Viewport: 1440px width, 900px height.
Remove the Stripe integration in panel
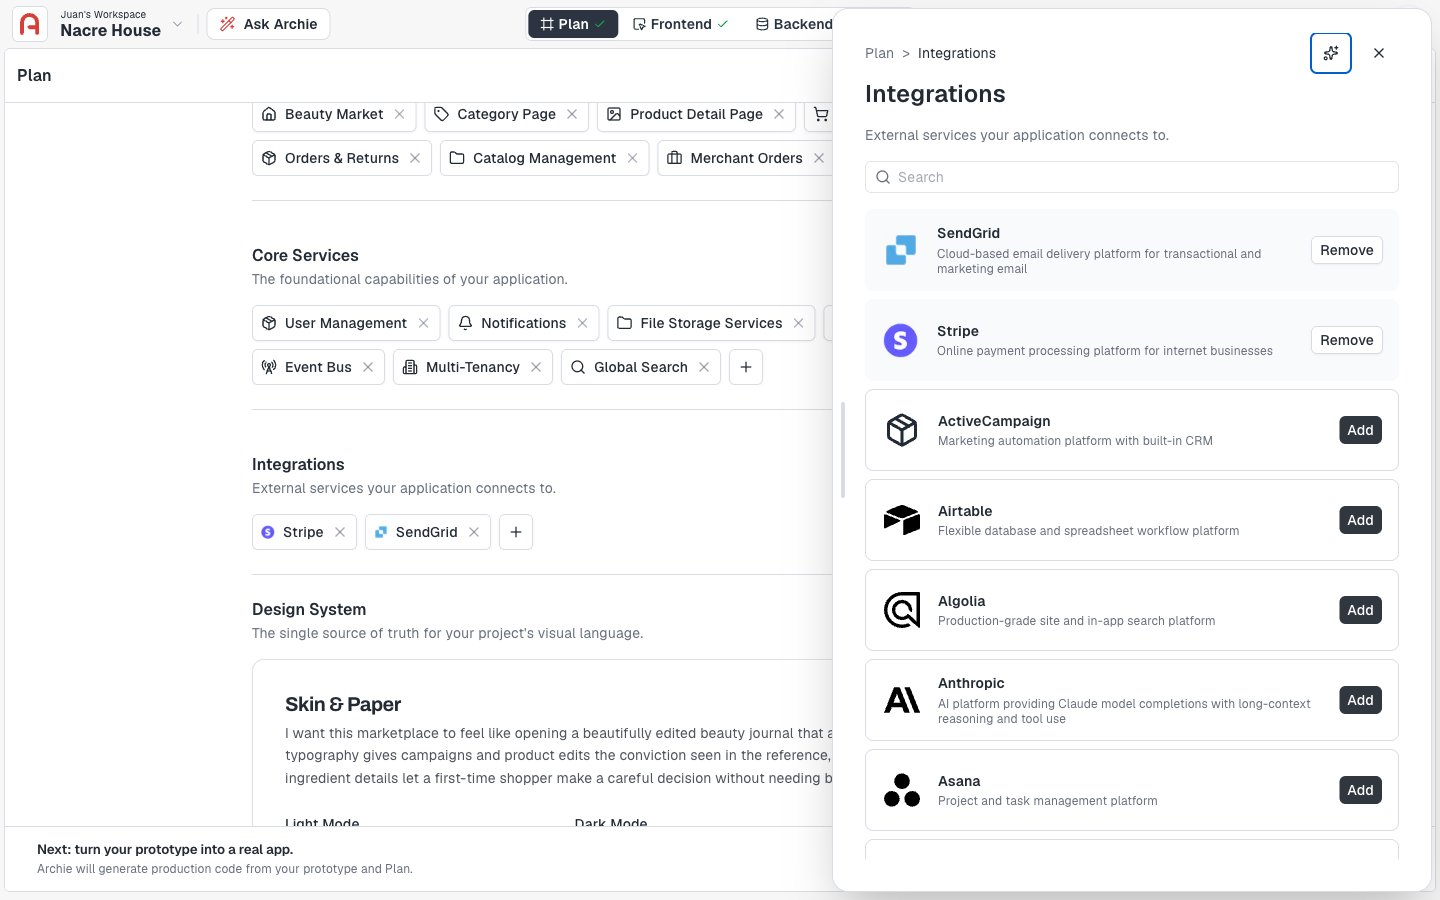[x=1346, y=340]
